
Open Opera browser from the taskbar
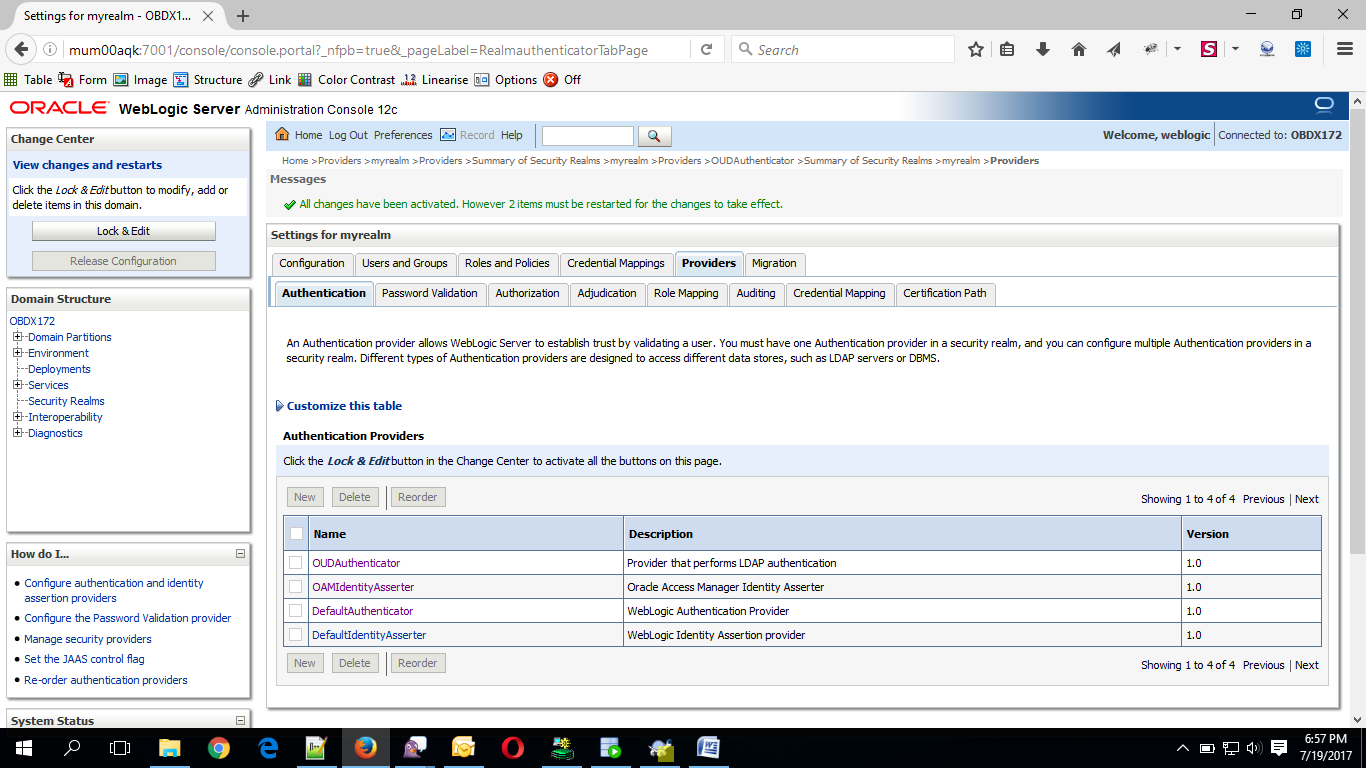512,747
